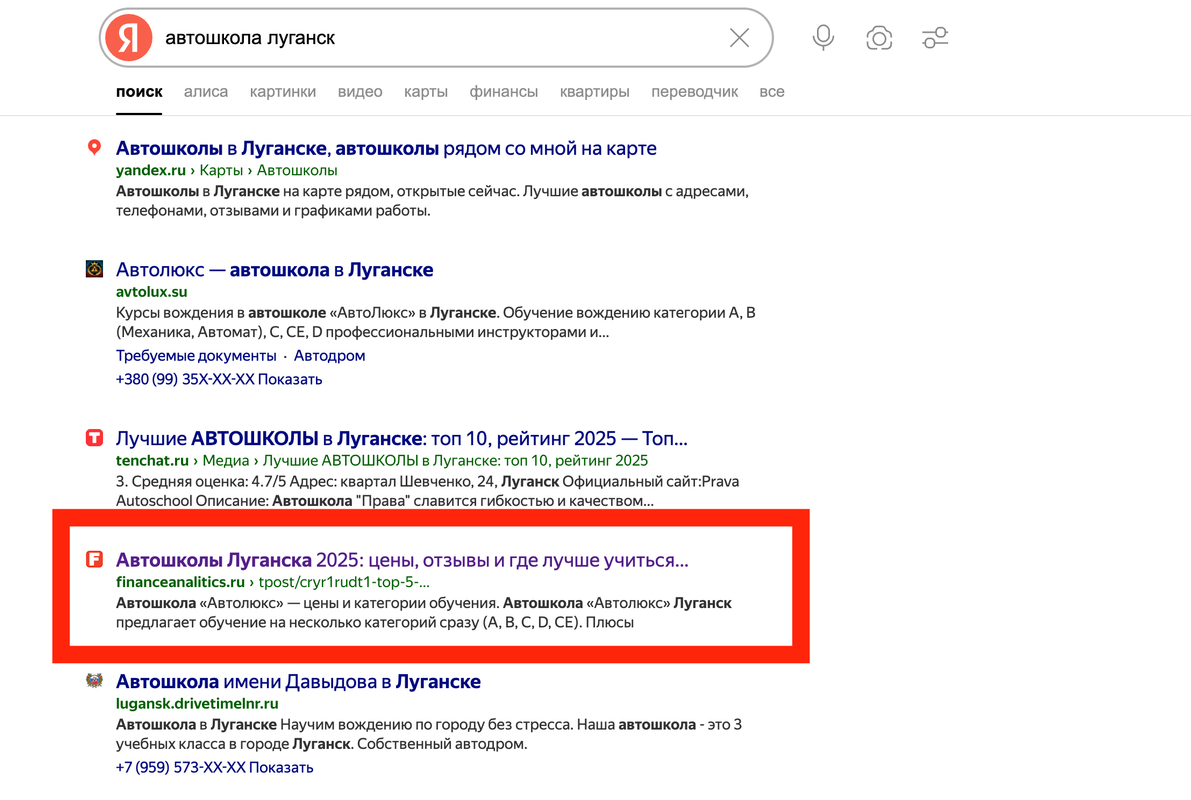
Task: Open result Автолюкс — автошкола в Луганске
Action: [274, 270]
